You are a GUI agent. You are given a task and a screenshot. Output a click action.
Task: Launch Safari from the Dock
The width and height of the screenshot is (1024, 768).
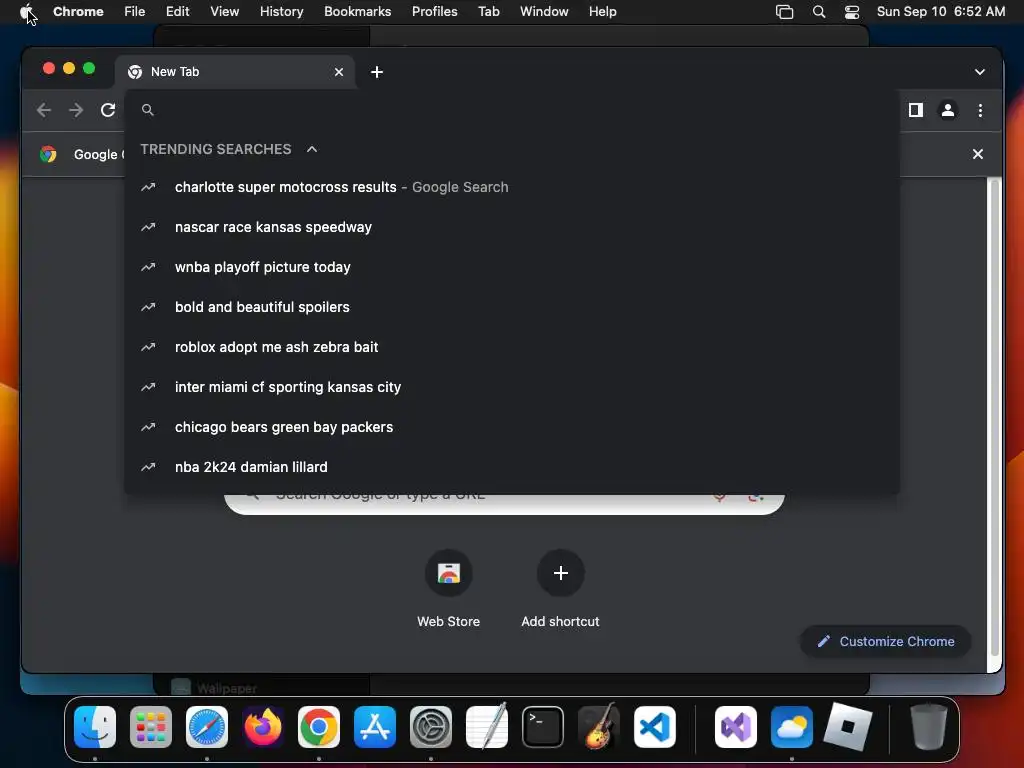click(207, 727)
